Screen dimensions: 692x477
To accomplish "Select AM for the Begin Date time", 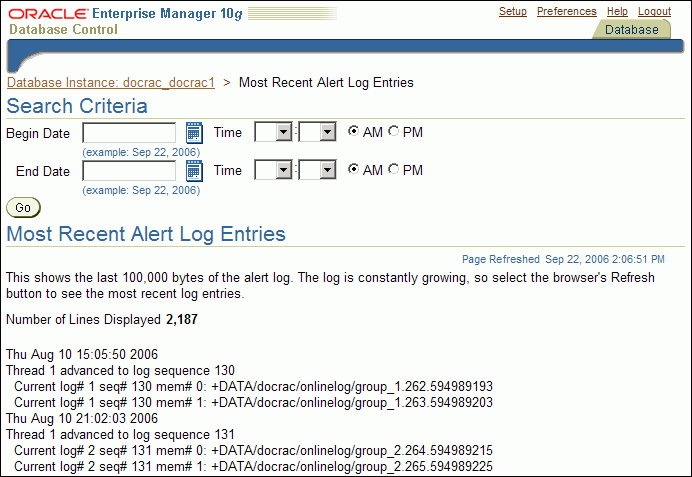I will [x=354, y=132].
